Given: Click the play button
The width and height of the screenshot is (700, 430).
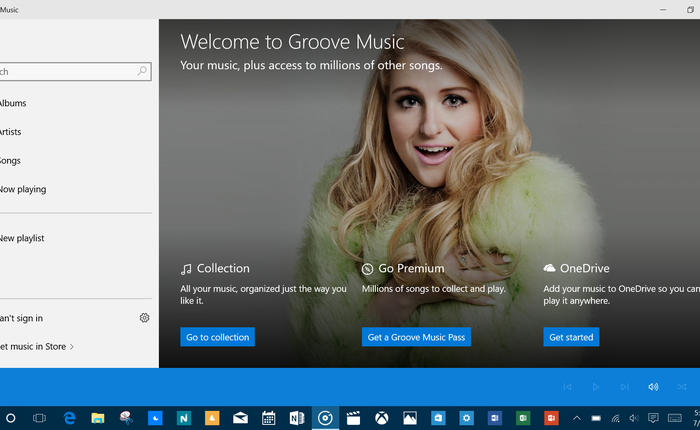Looking at the screenshot, I should click(596, 387).
